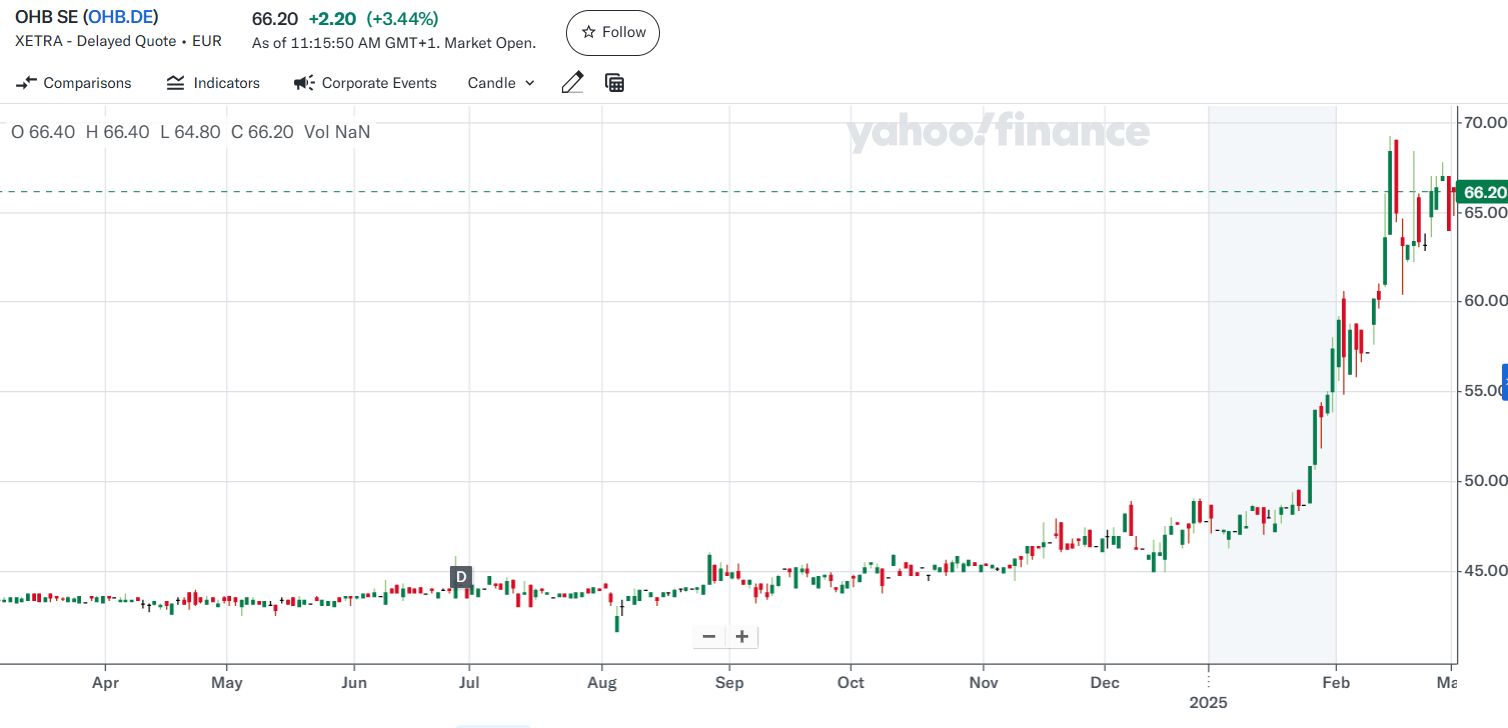Viewport: 1508px width, 728px height.
Task: Click the 45.00 price axis label
Action: (x=1484, y=571)
